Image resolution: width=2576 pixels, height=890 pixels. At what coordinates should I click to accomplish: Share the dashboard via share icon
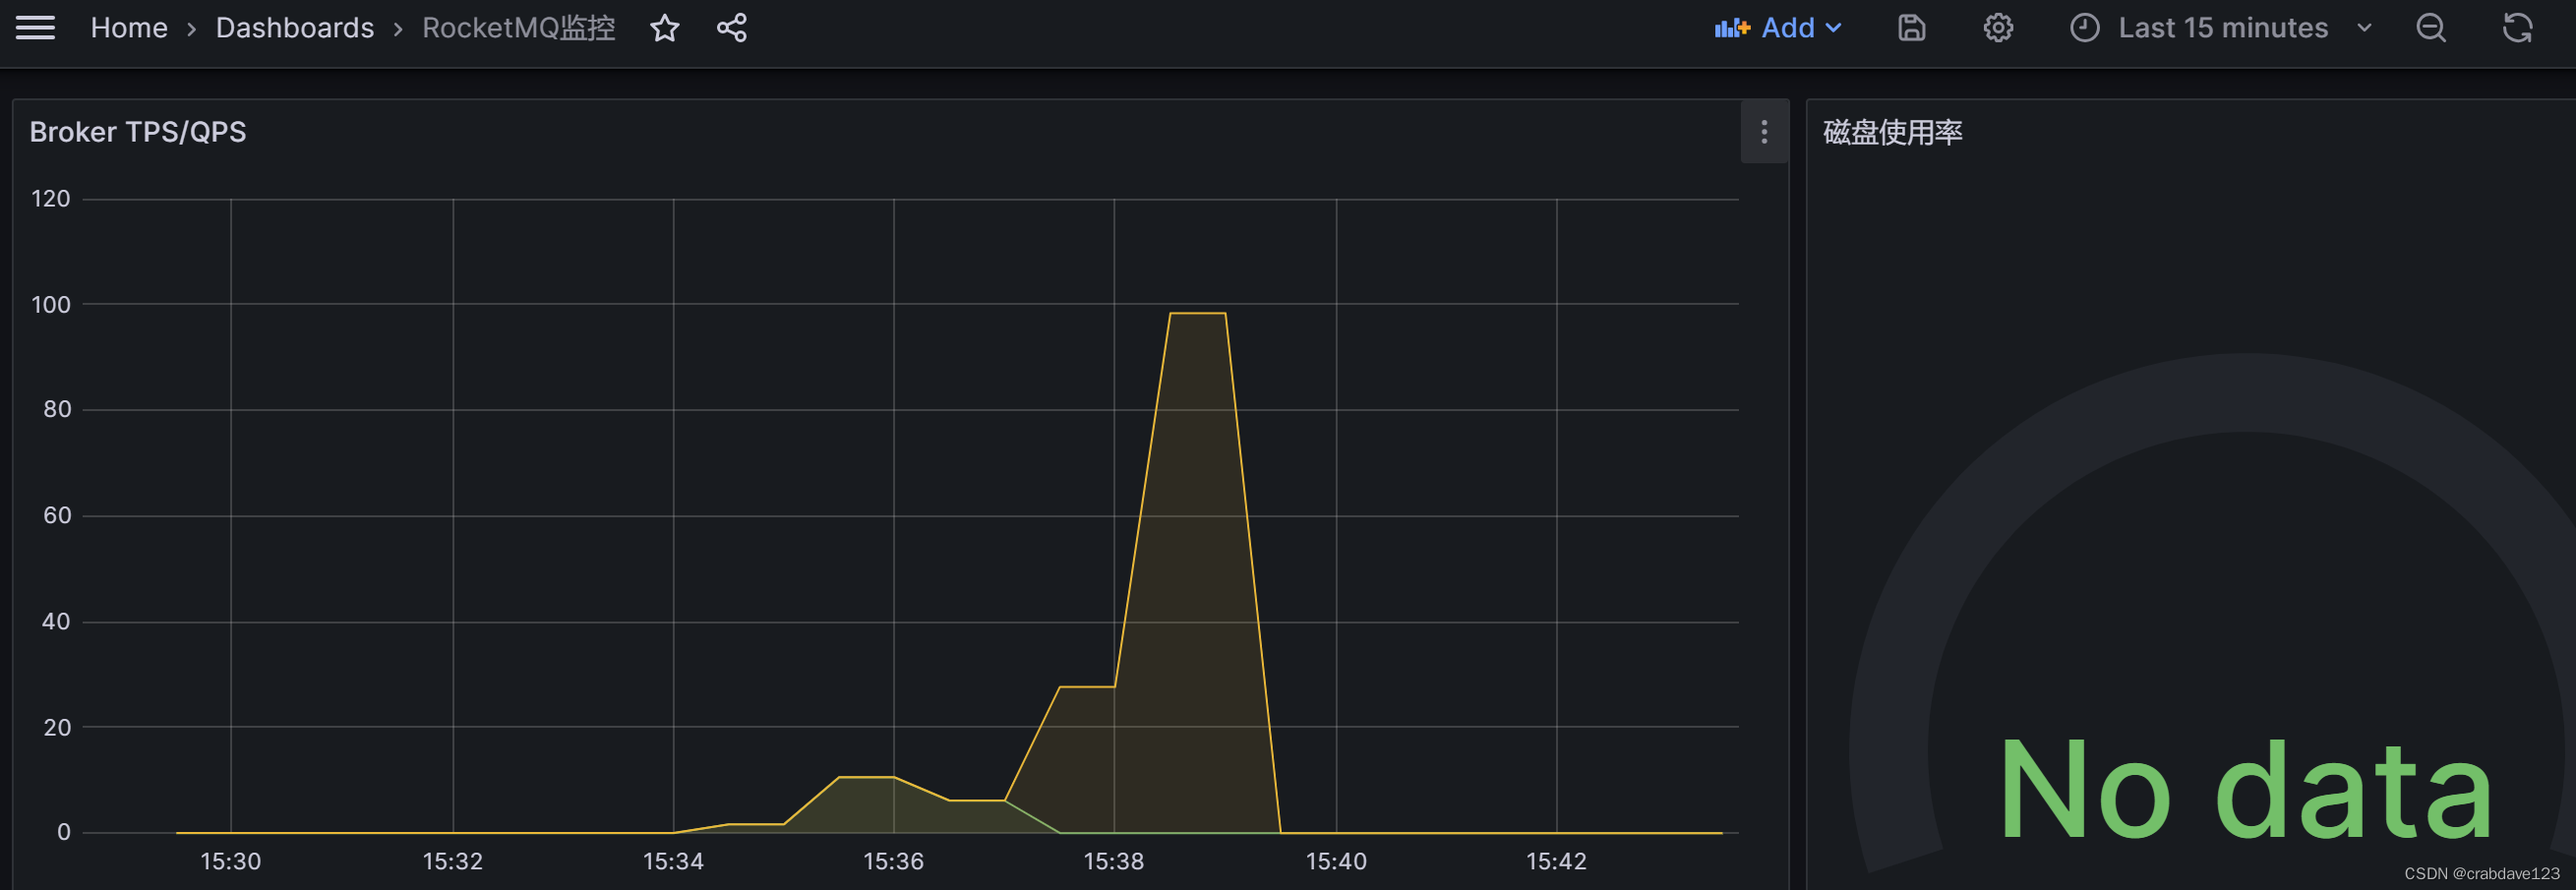732,28
